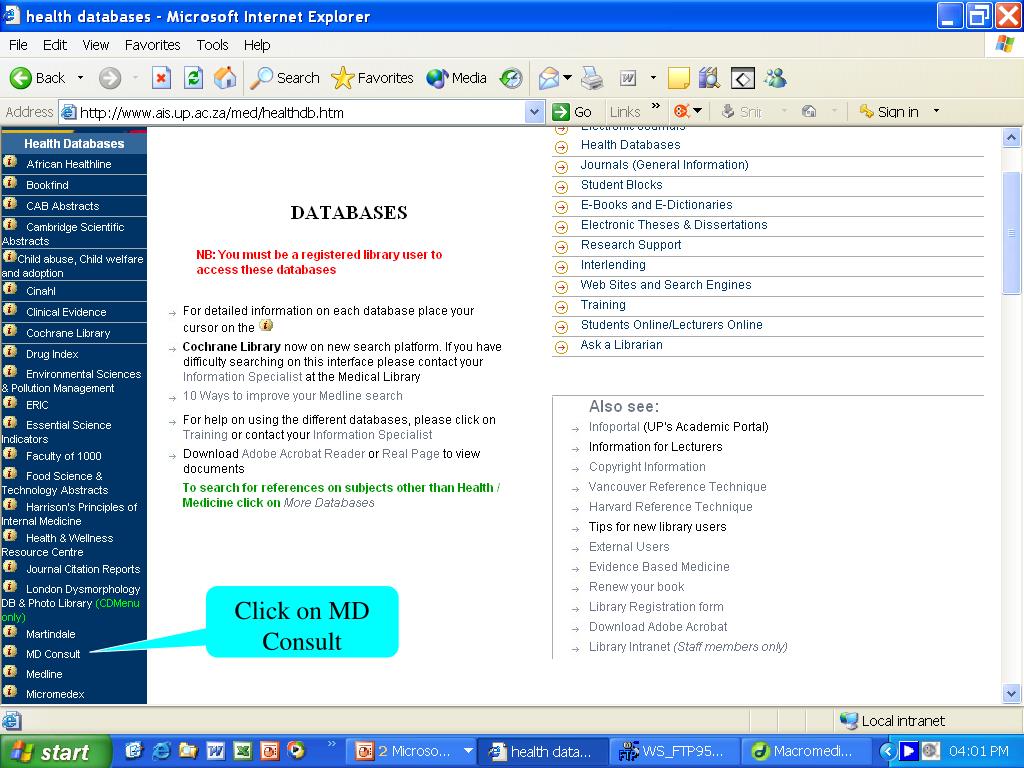Open the Adobe Acrobat Reader download link

(303, 453)
